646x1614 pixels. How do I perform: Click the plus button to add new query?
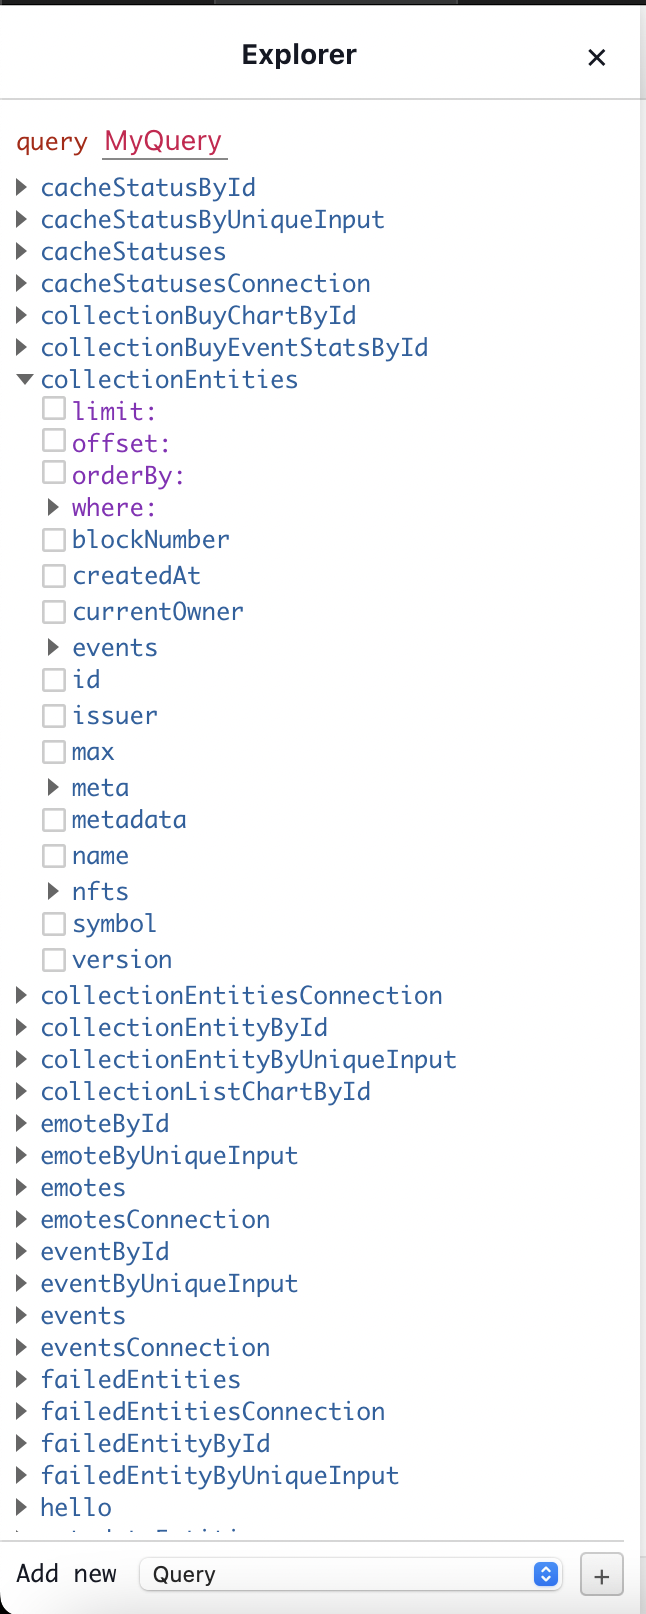601,1575
